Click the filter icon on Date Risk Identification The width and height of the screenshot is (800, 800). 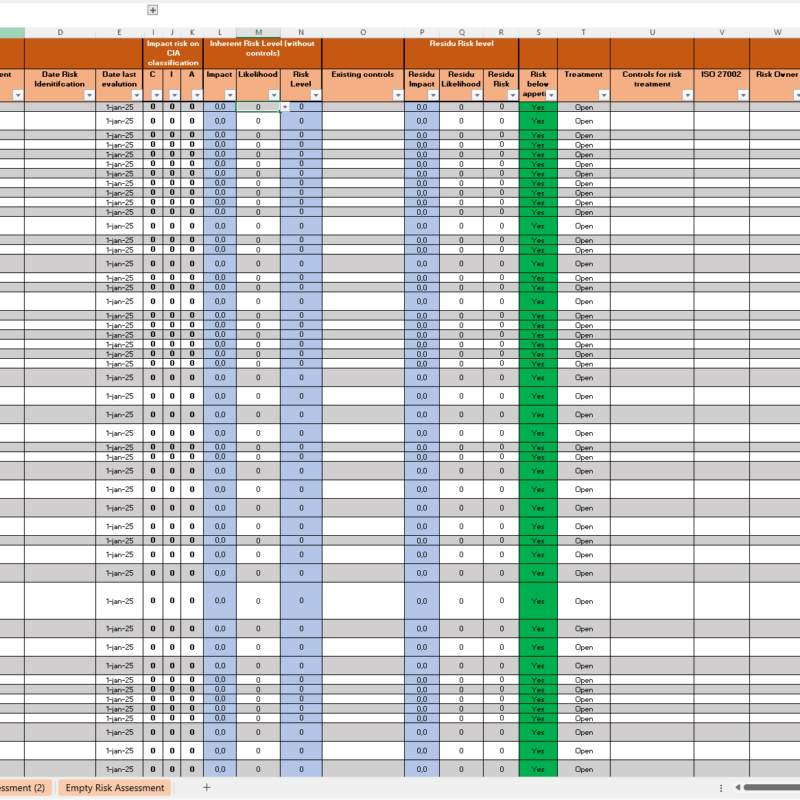pos(88,96)
